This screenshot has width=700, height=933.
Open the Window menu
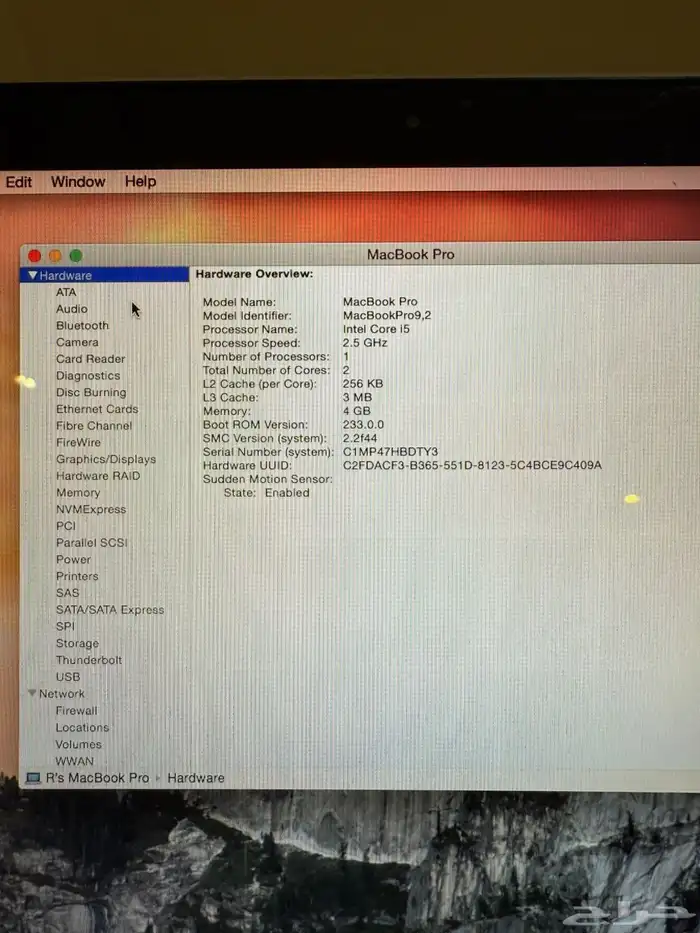tap(78, 182)
